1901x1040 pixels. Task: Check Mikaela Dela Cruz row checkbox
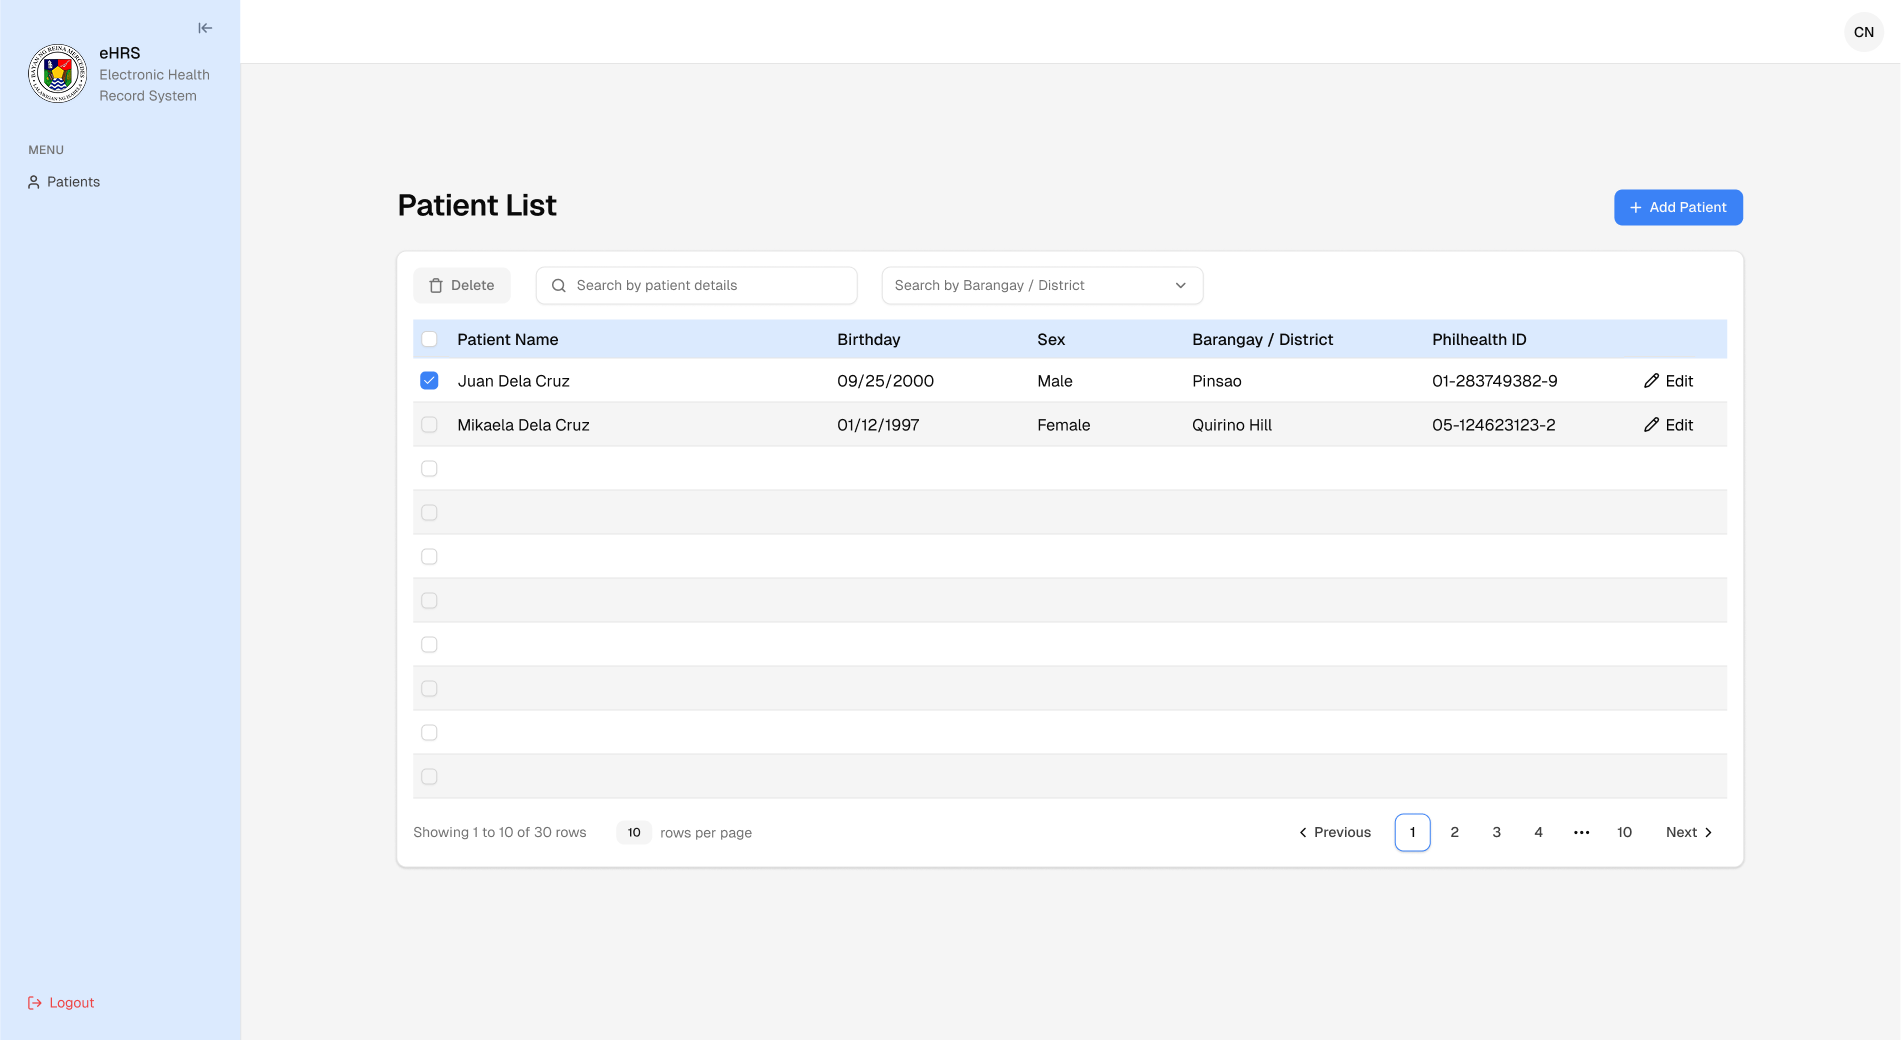[x=429, y=425]
